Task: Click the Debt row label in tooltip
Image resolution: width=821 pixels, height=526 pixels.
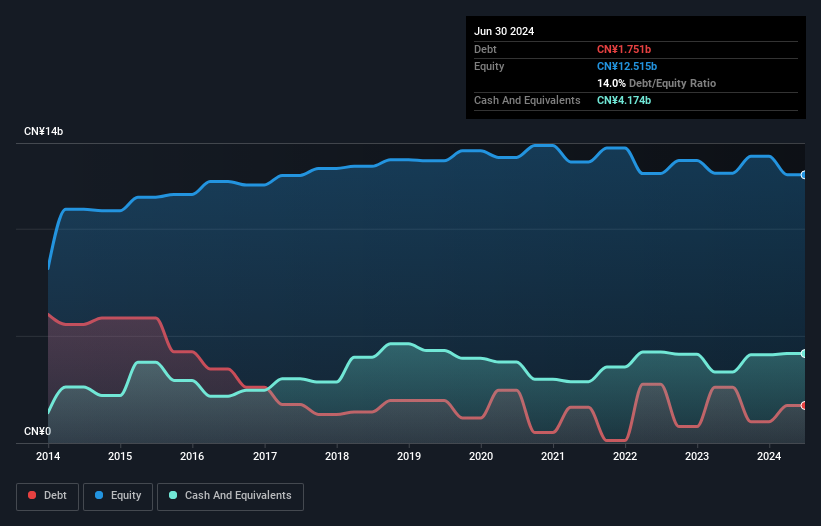Action: pyautogui.click(x=485, y=49)
